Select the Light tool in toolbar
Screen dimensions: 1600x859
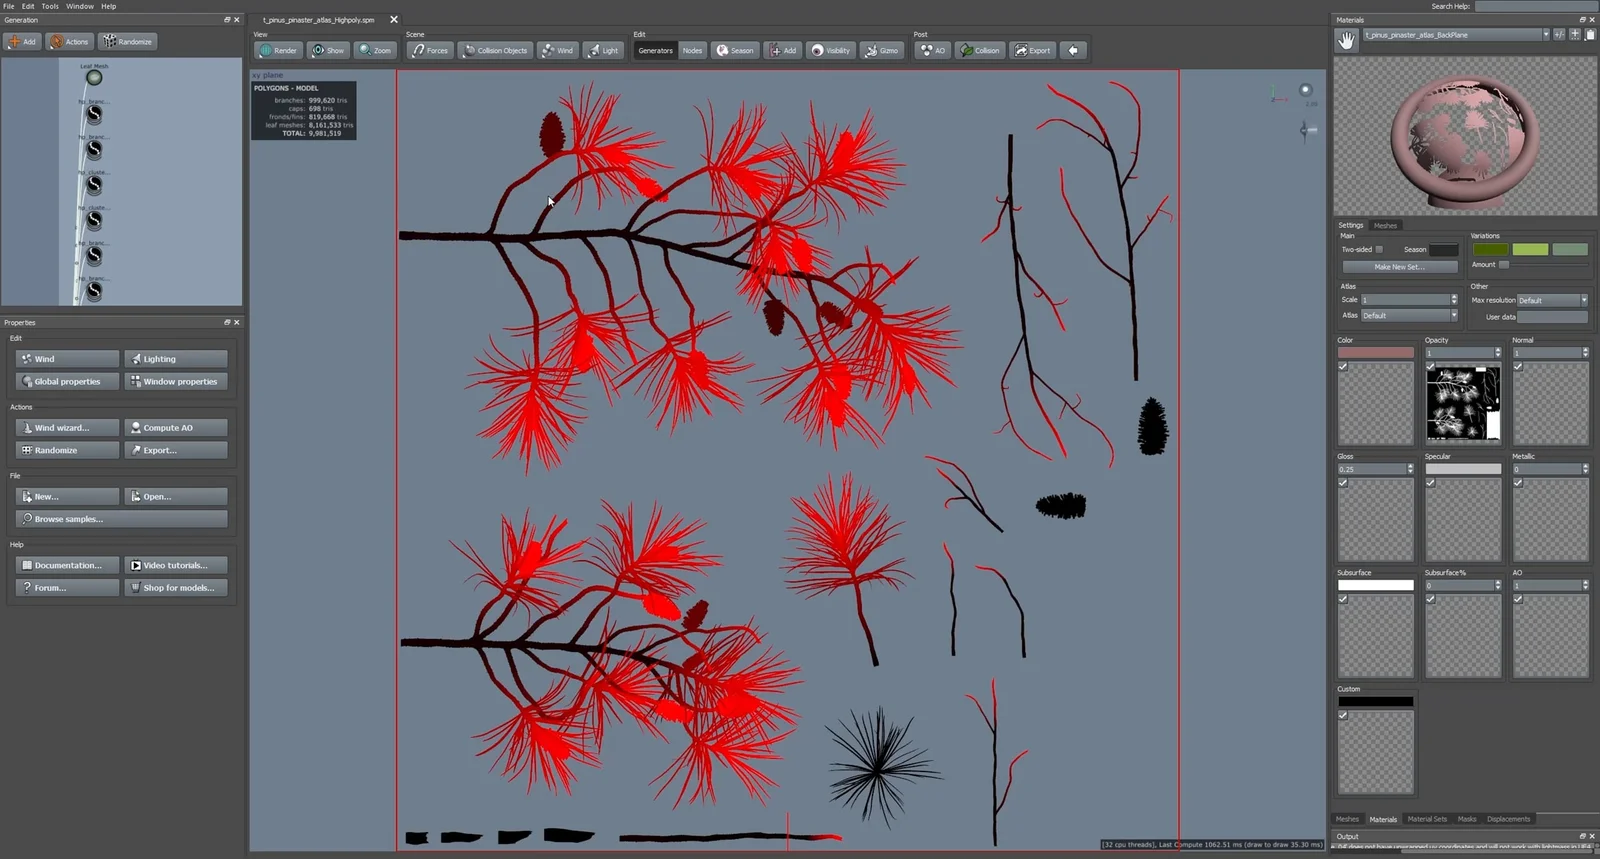(x=603, y=50)
